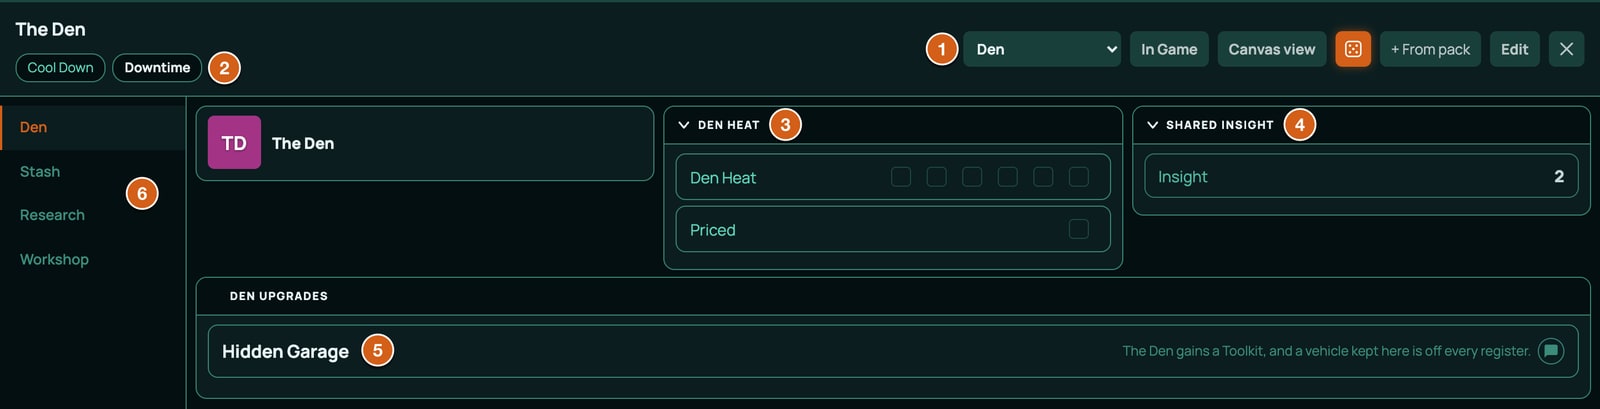Click annotation marker number 1
The image size is (1600, 409).
942,49
